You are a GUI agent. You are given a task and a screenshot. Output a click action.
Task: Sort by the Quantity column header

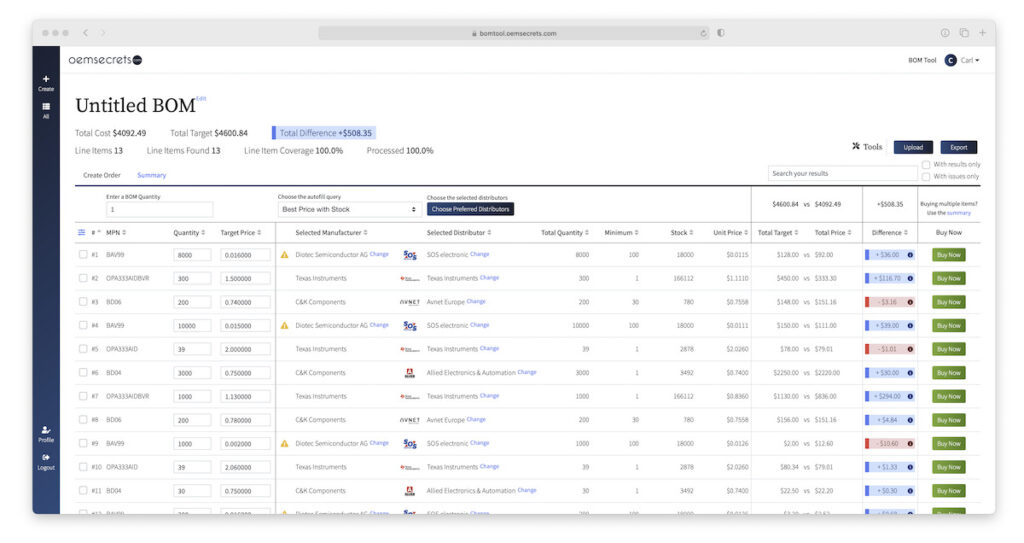click(x=189, y=233)
